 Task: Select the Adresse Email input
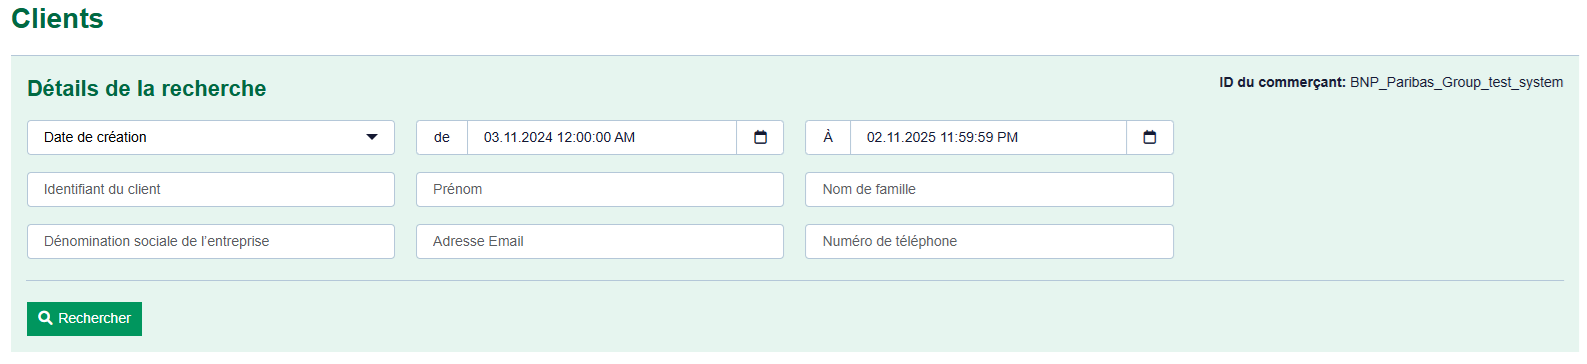click(599, 241)
